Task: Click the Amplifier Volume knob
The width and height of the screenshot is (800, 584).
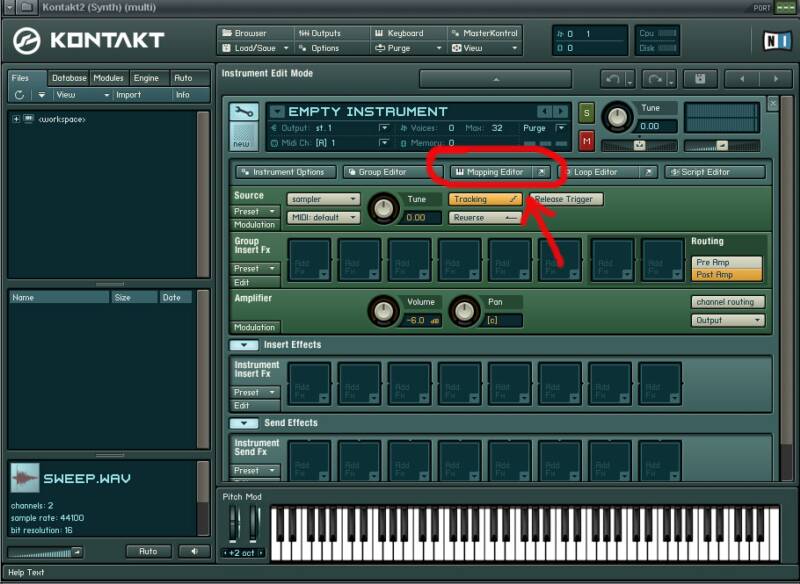Action: [x=383, y=311]
